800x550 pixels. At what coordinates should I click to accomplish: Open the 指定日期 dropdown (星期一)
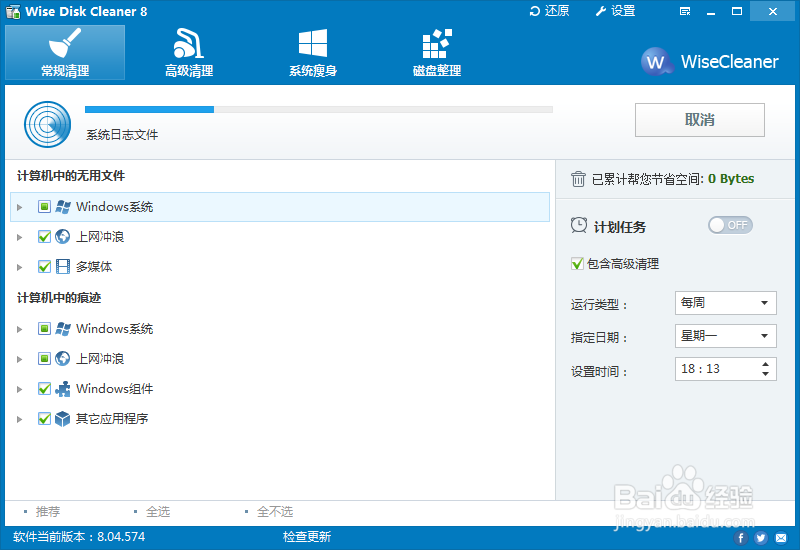pyautogui.click(x=726, y=336)
